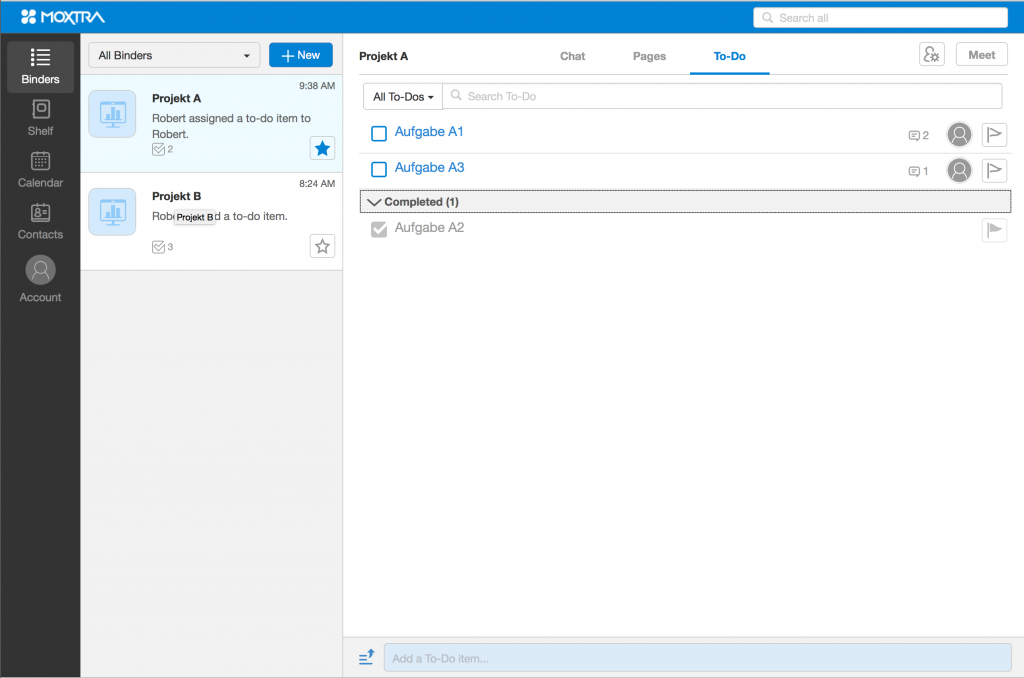The image size is (1024, 678).
Task: Toggle flag on completed Aufgabe A2
Action: click(x=994, y=230)
